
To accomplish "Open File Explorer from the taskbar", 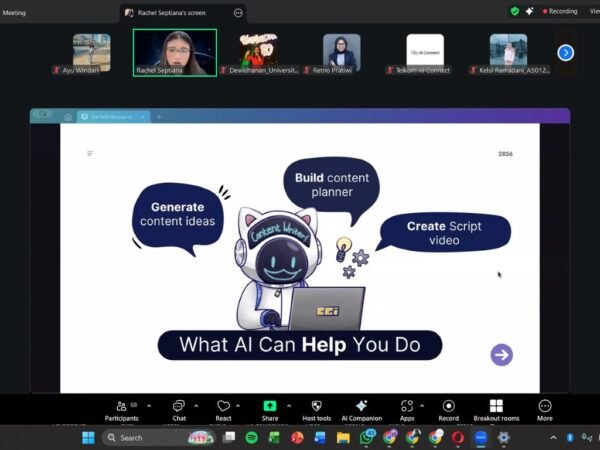I will click(x=343, y=437).
